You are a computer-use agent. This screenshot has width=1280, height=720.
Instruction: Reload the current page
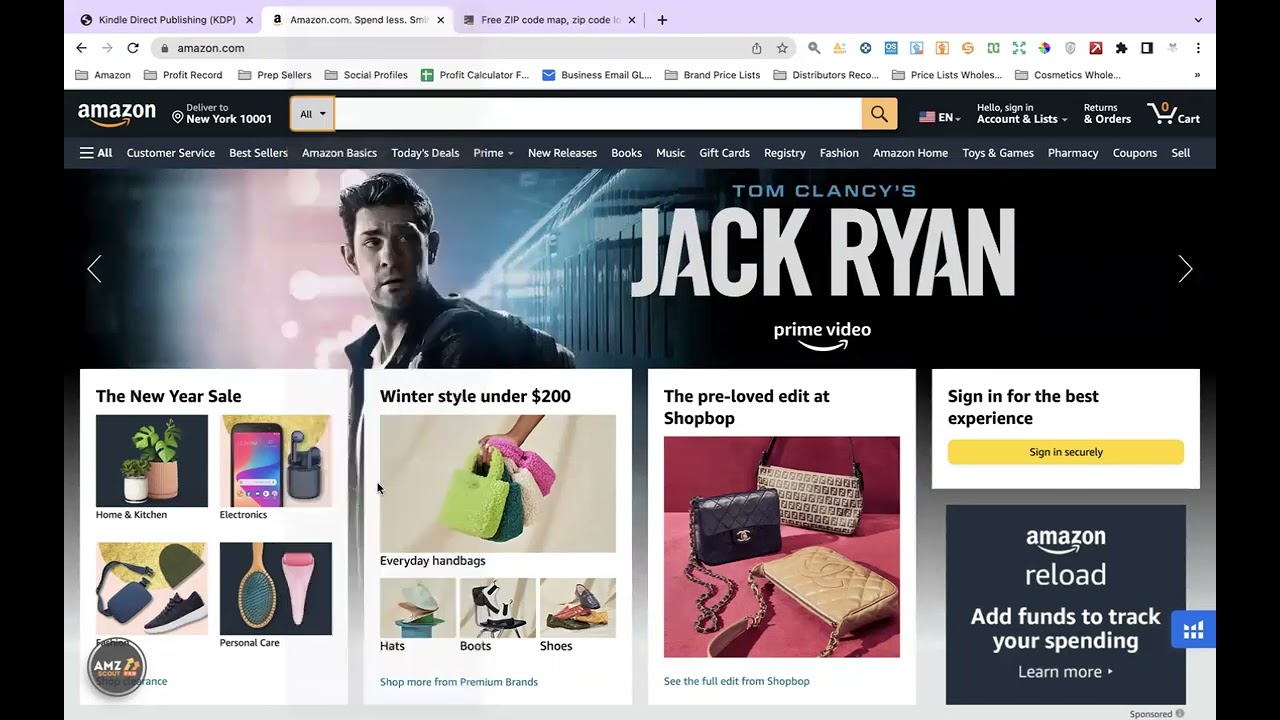(133, 48)
